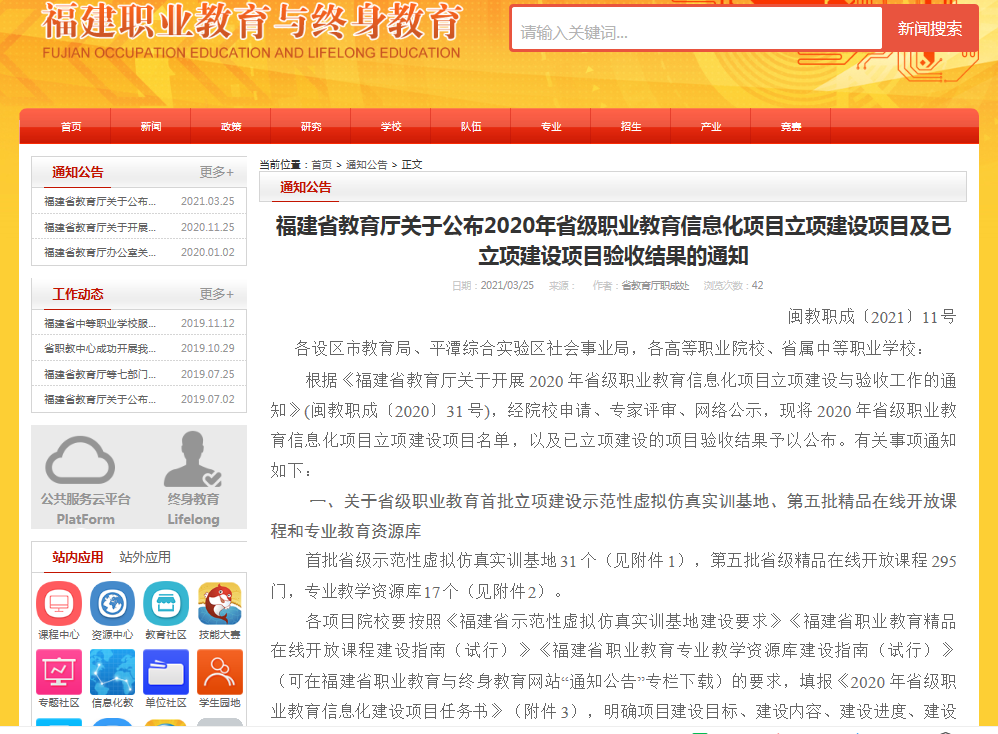The height and width of the screenshot is (734, 998).
Task: Open the 单位社区 folder icon
Action: [166, 672]
